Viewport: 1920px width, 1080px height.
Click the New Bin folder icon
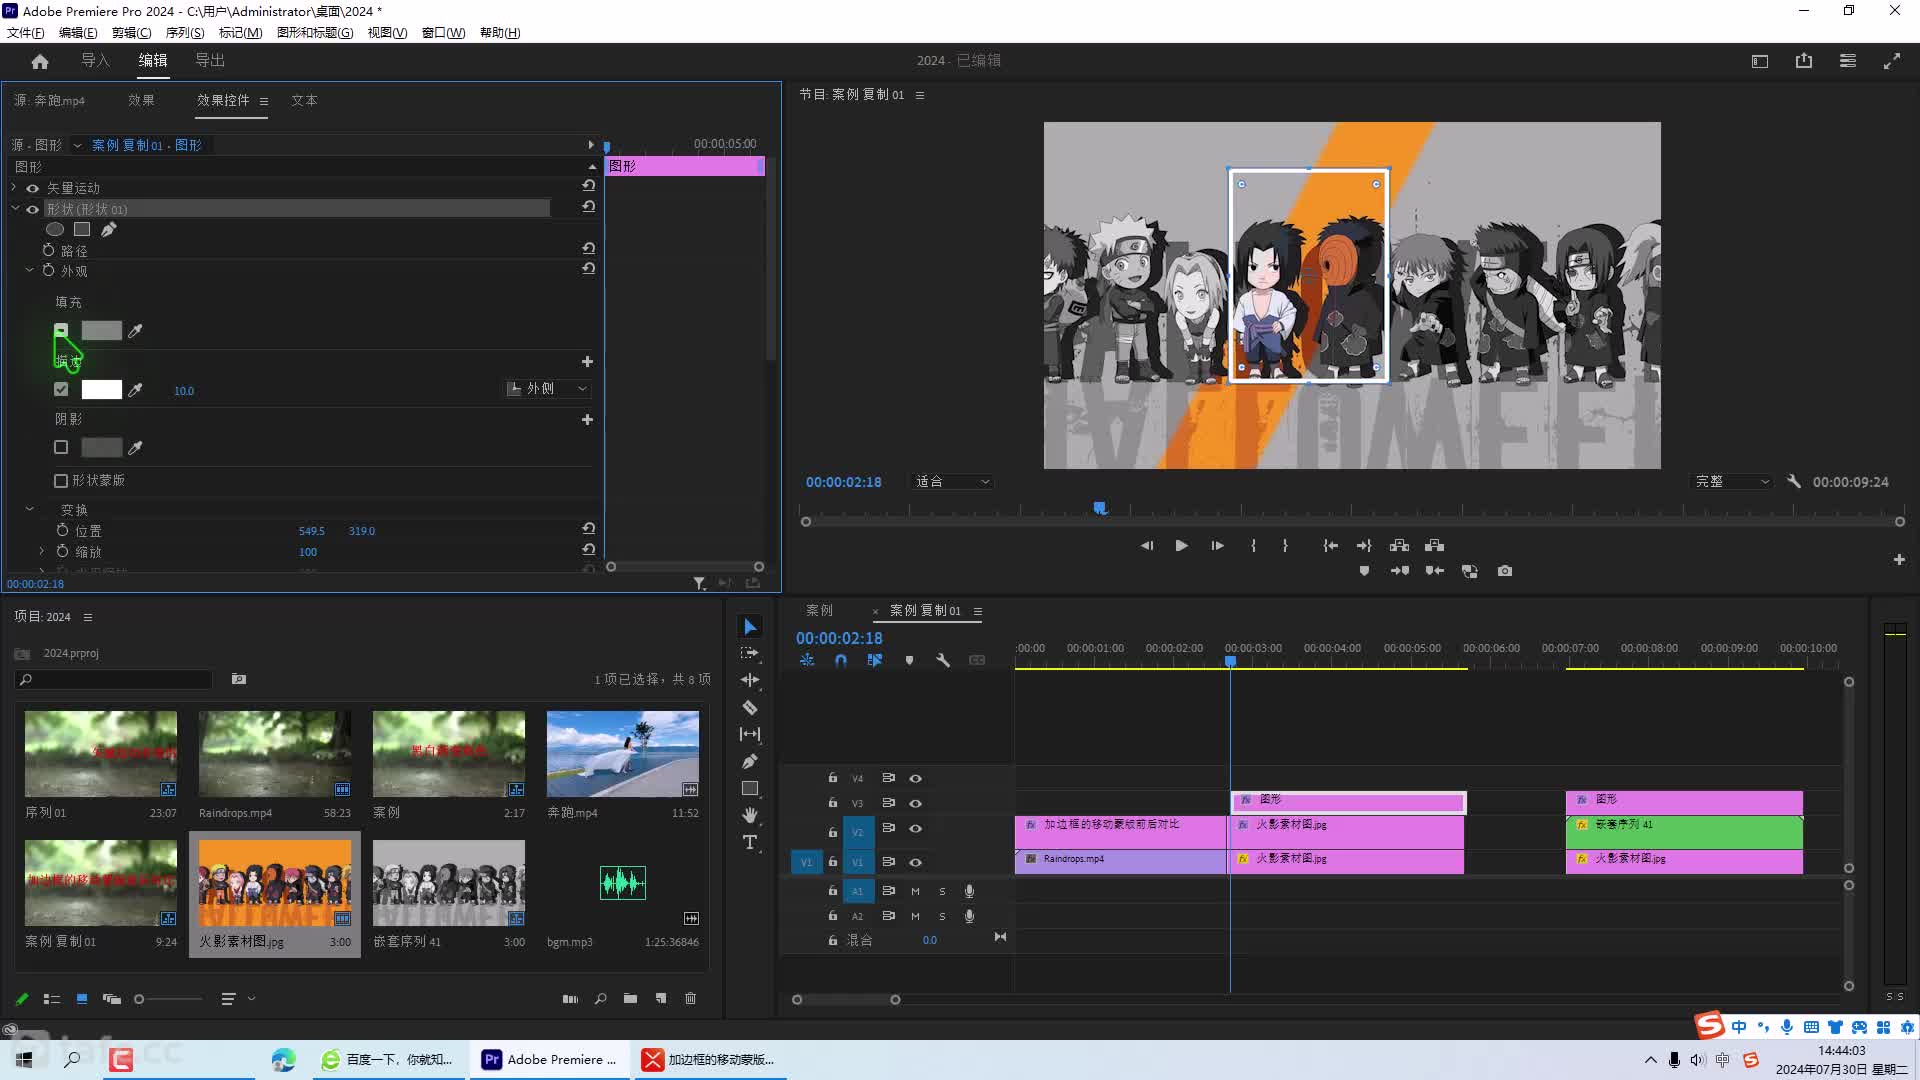click(x=630, y=998)
